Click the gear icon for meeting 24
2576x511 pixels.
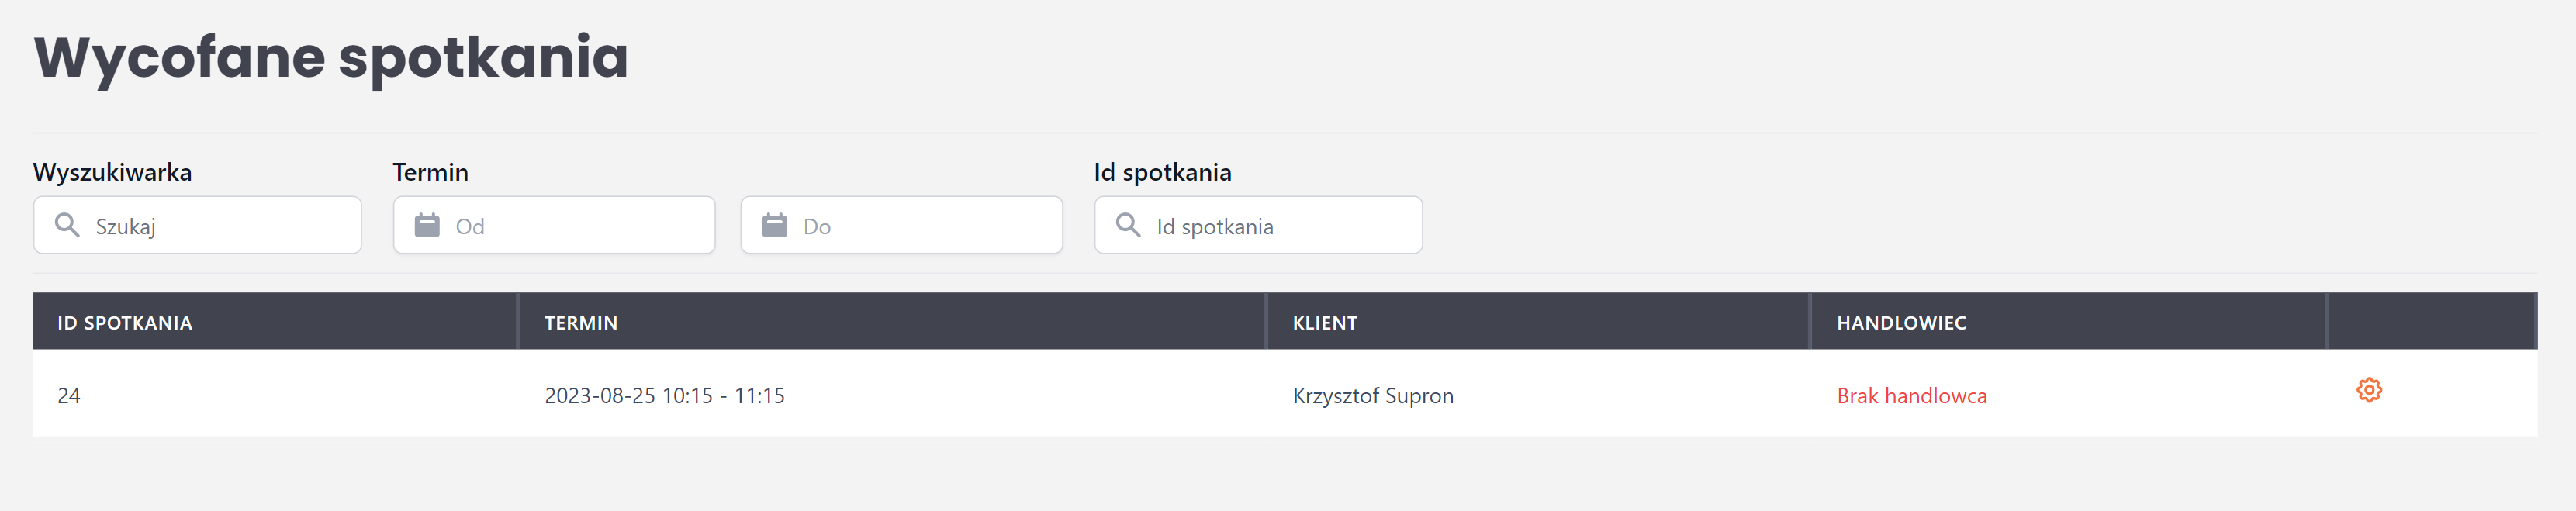pos(2368,390)
